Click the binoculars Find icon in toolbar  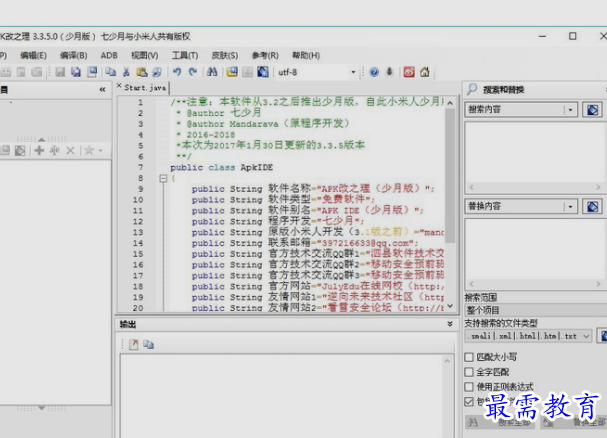pos(212,72)
